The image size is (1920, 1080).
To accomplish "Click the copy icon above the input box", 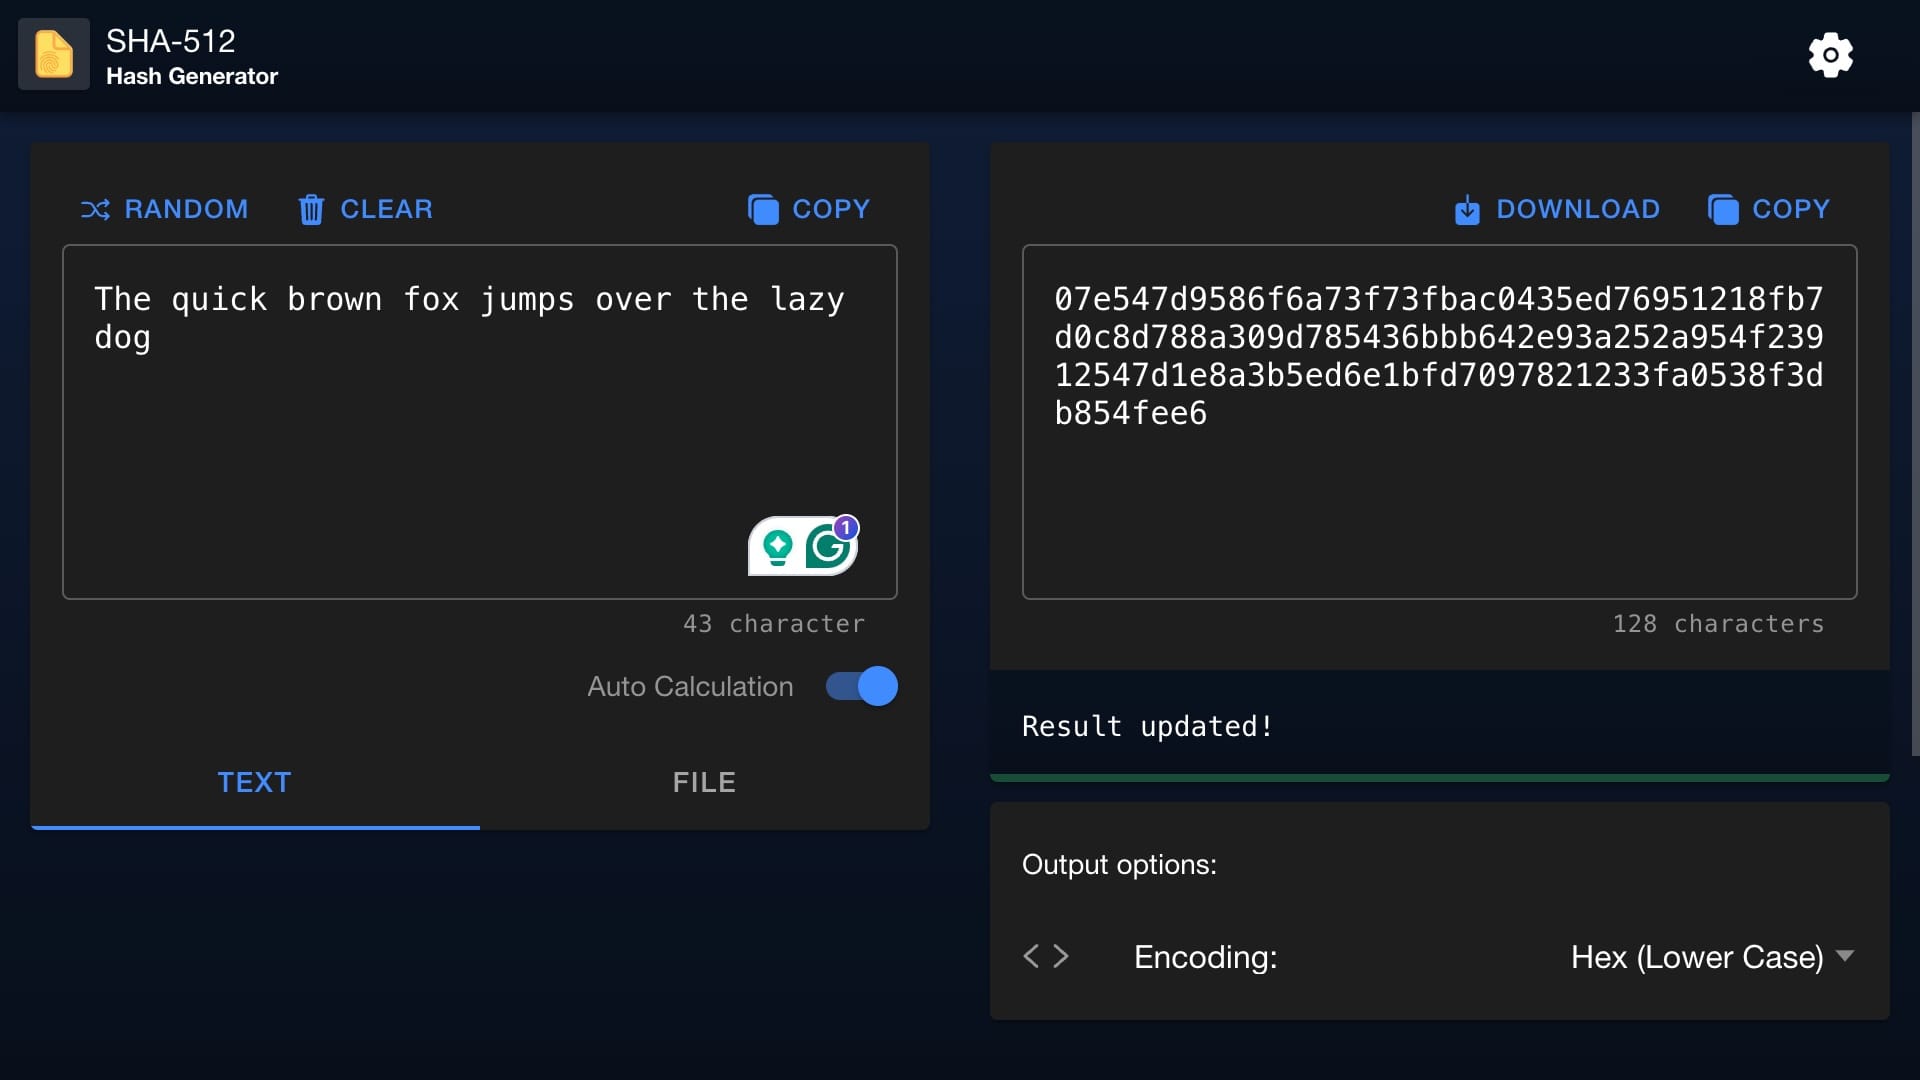I will click(x=763, y=209).
